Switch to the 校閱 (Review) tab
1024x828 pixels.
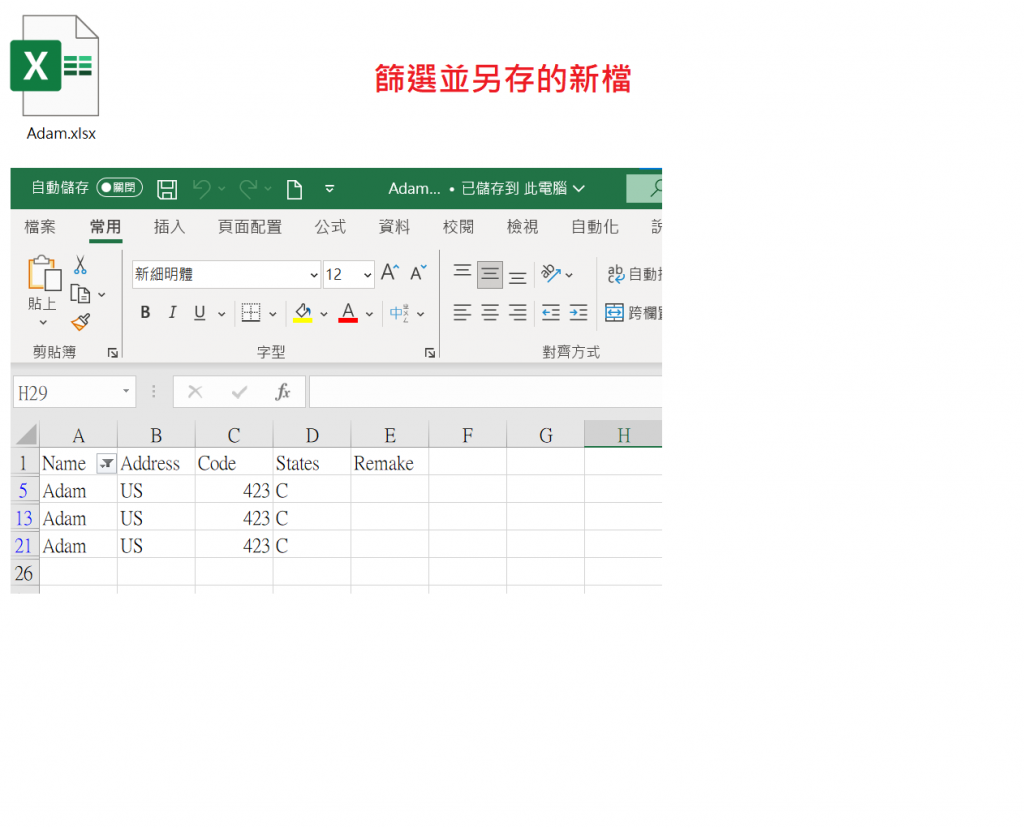pos(458,227)
